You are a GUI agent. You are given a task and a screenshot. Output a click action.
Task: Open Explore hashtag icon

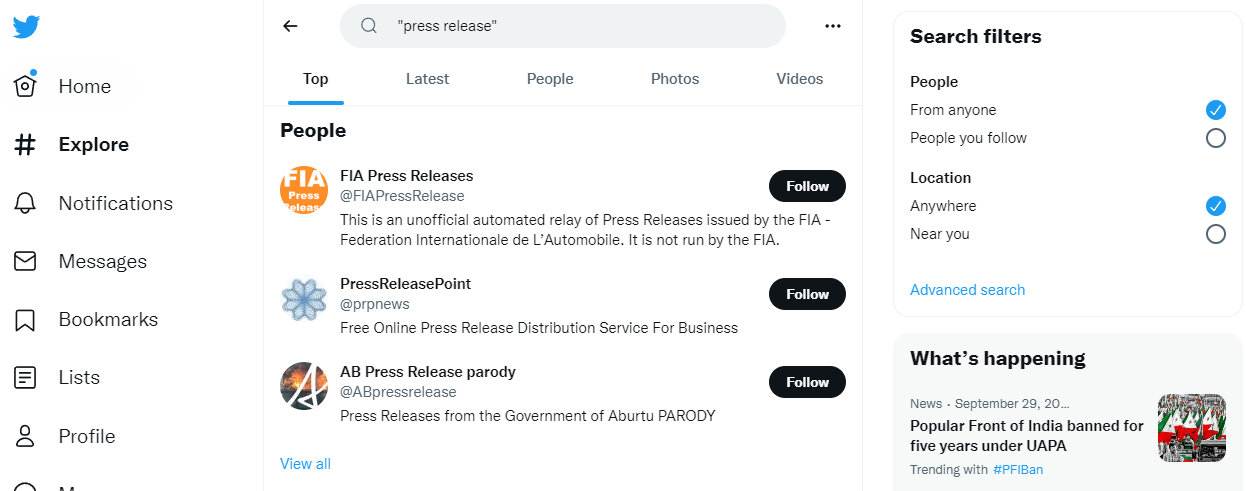coord(25,145)
